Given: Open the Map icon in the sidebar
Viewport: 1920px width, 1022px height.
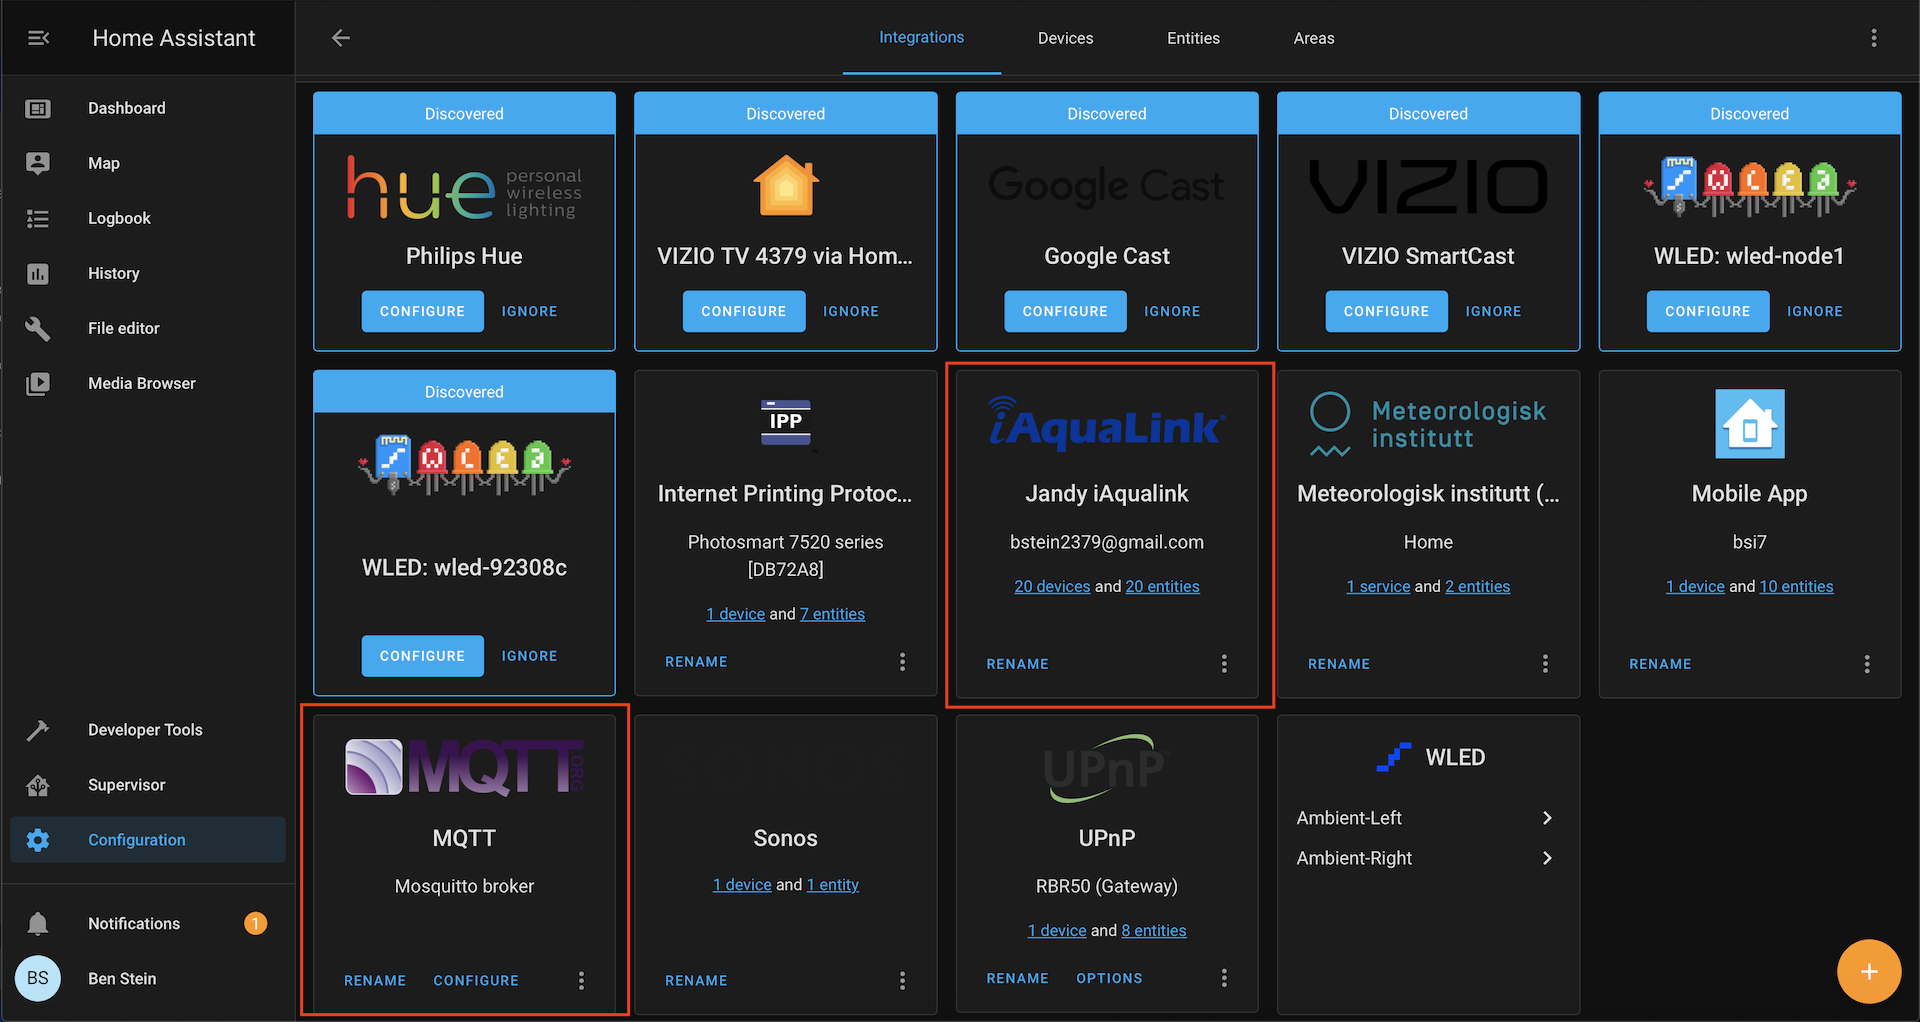Looking at the screenshot, I should tap(38, 163).
